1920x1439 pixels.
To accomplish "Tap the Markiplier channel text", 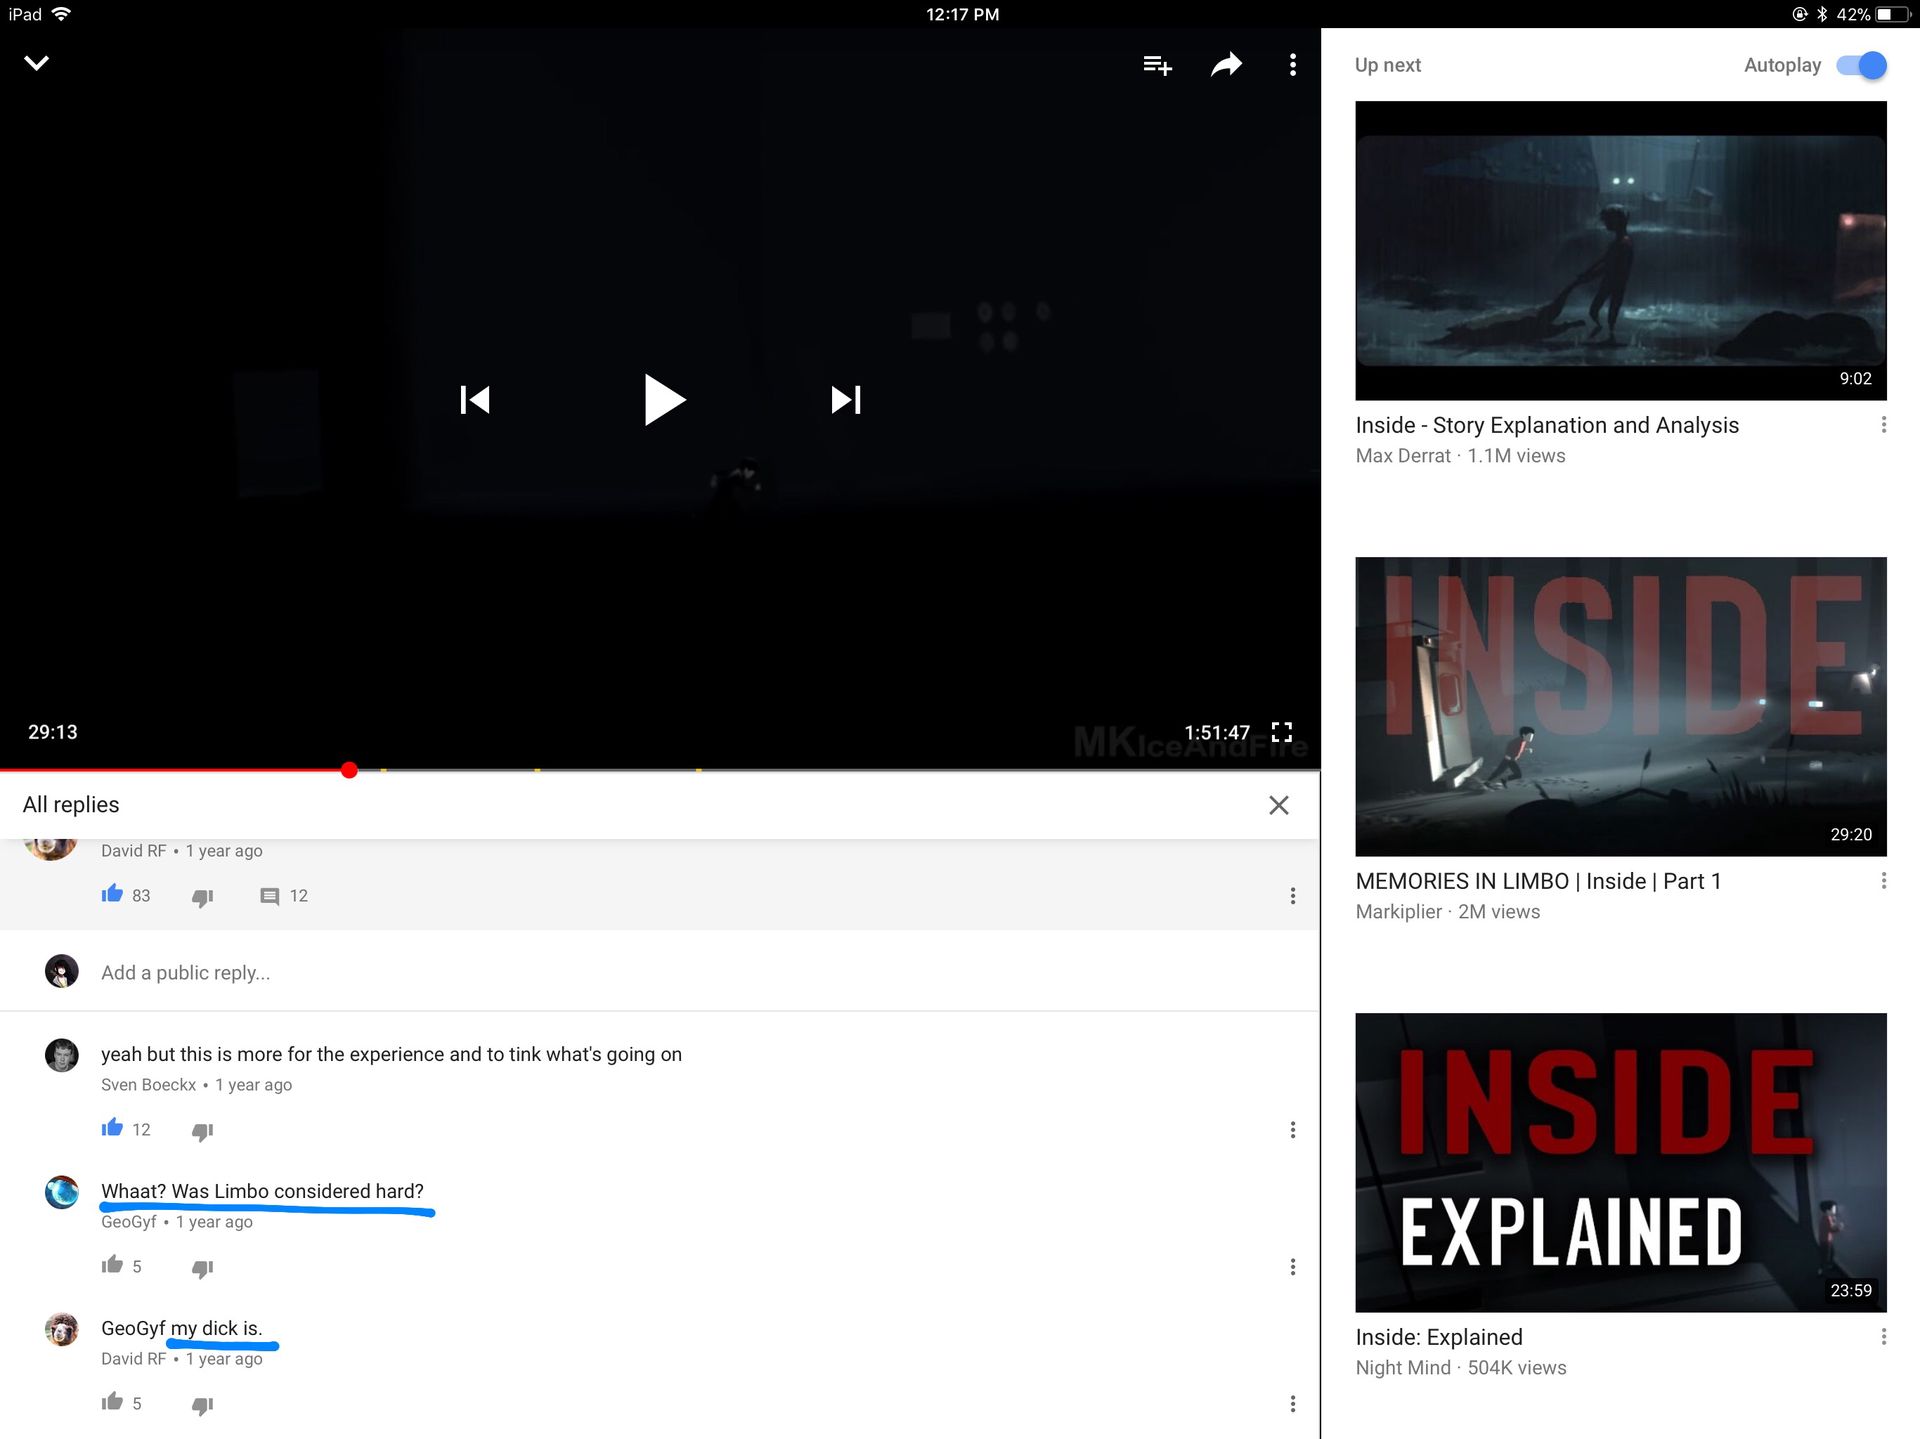I will tap(1399, 912).
